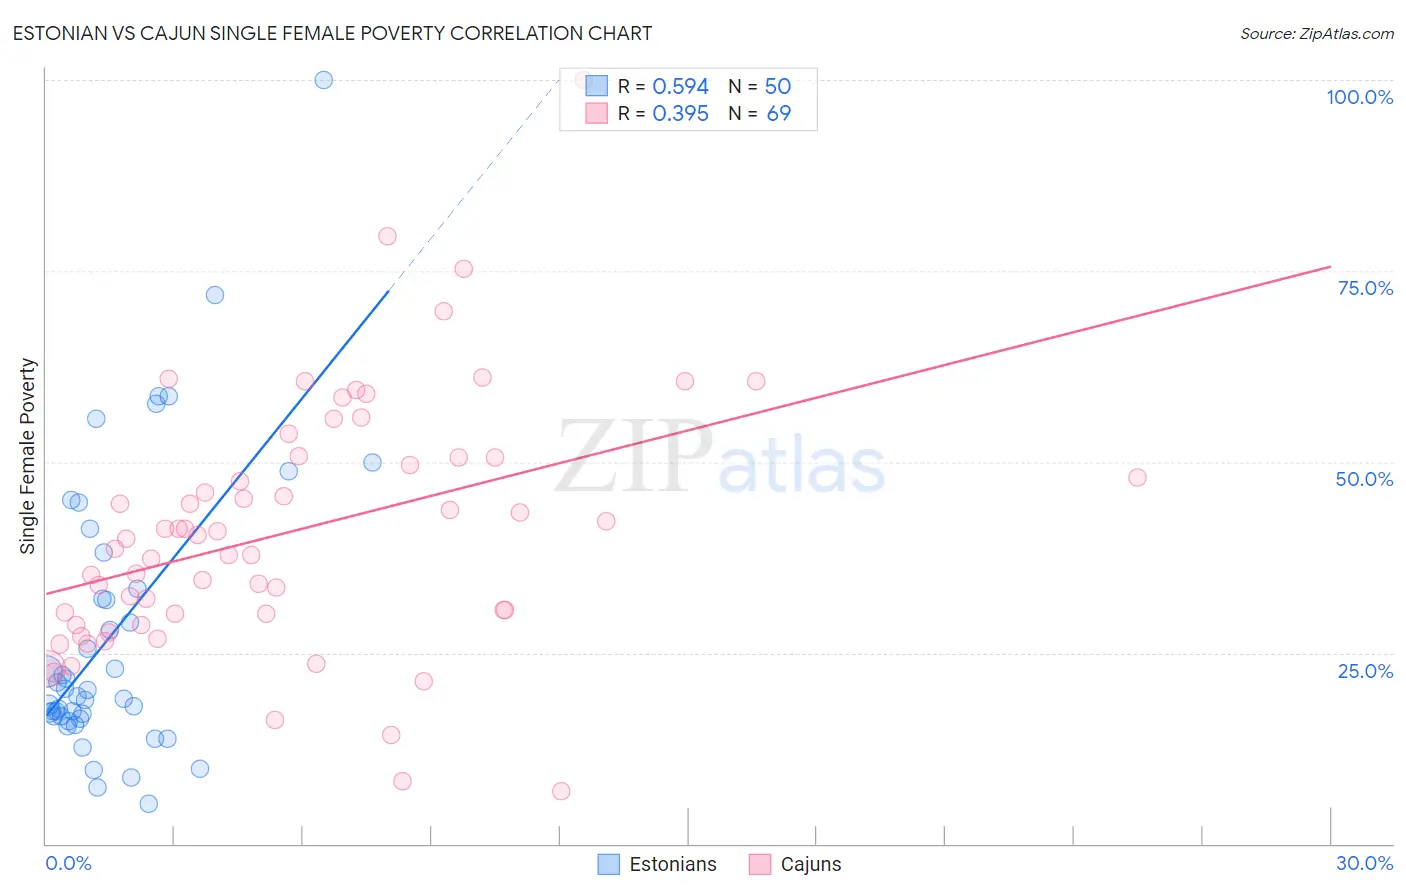Click the Single Female Poverty axis label
The height and width of the screenshot is (892, 1406).
(28, 456)
